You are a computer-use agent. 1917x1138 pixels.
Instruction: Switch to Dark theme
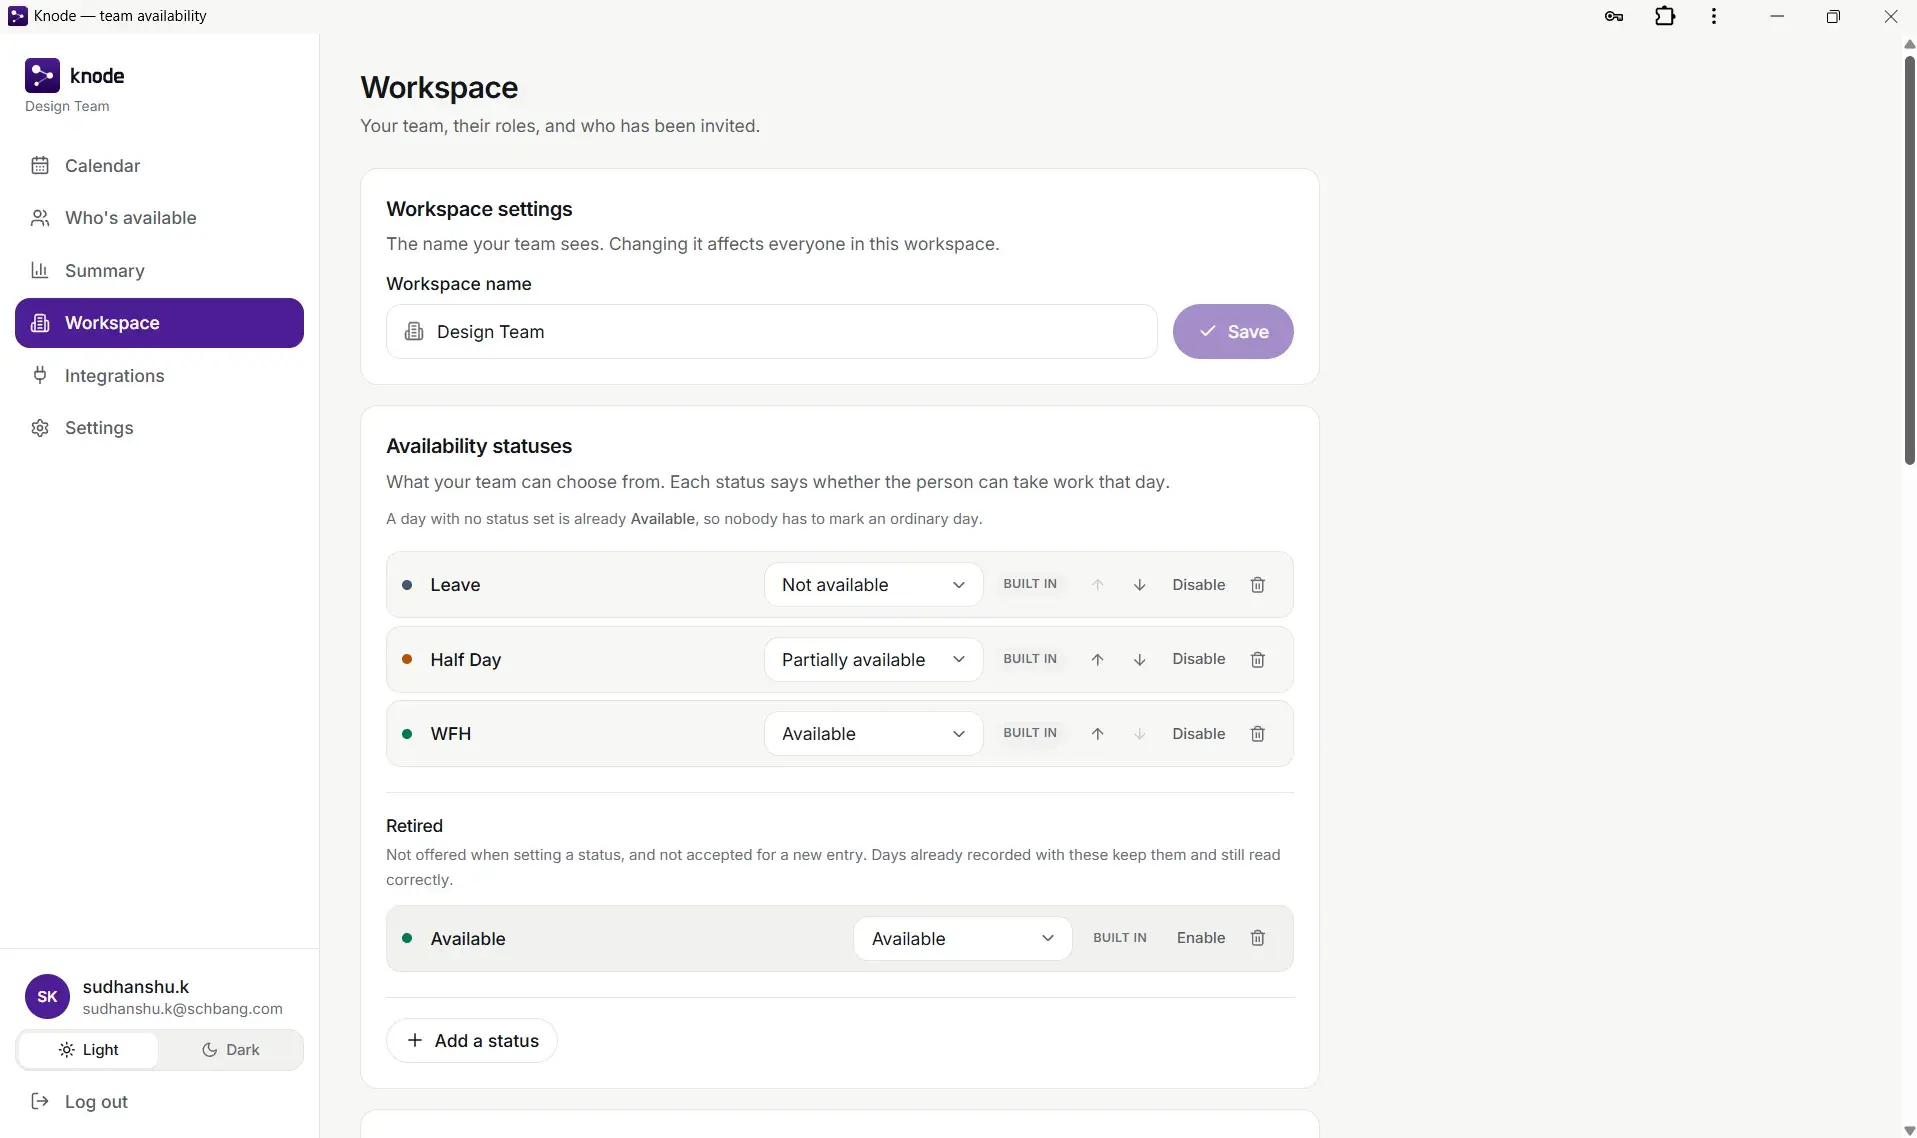[x=230, y=1050]
